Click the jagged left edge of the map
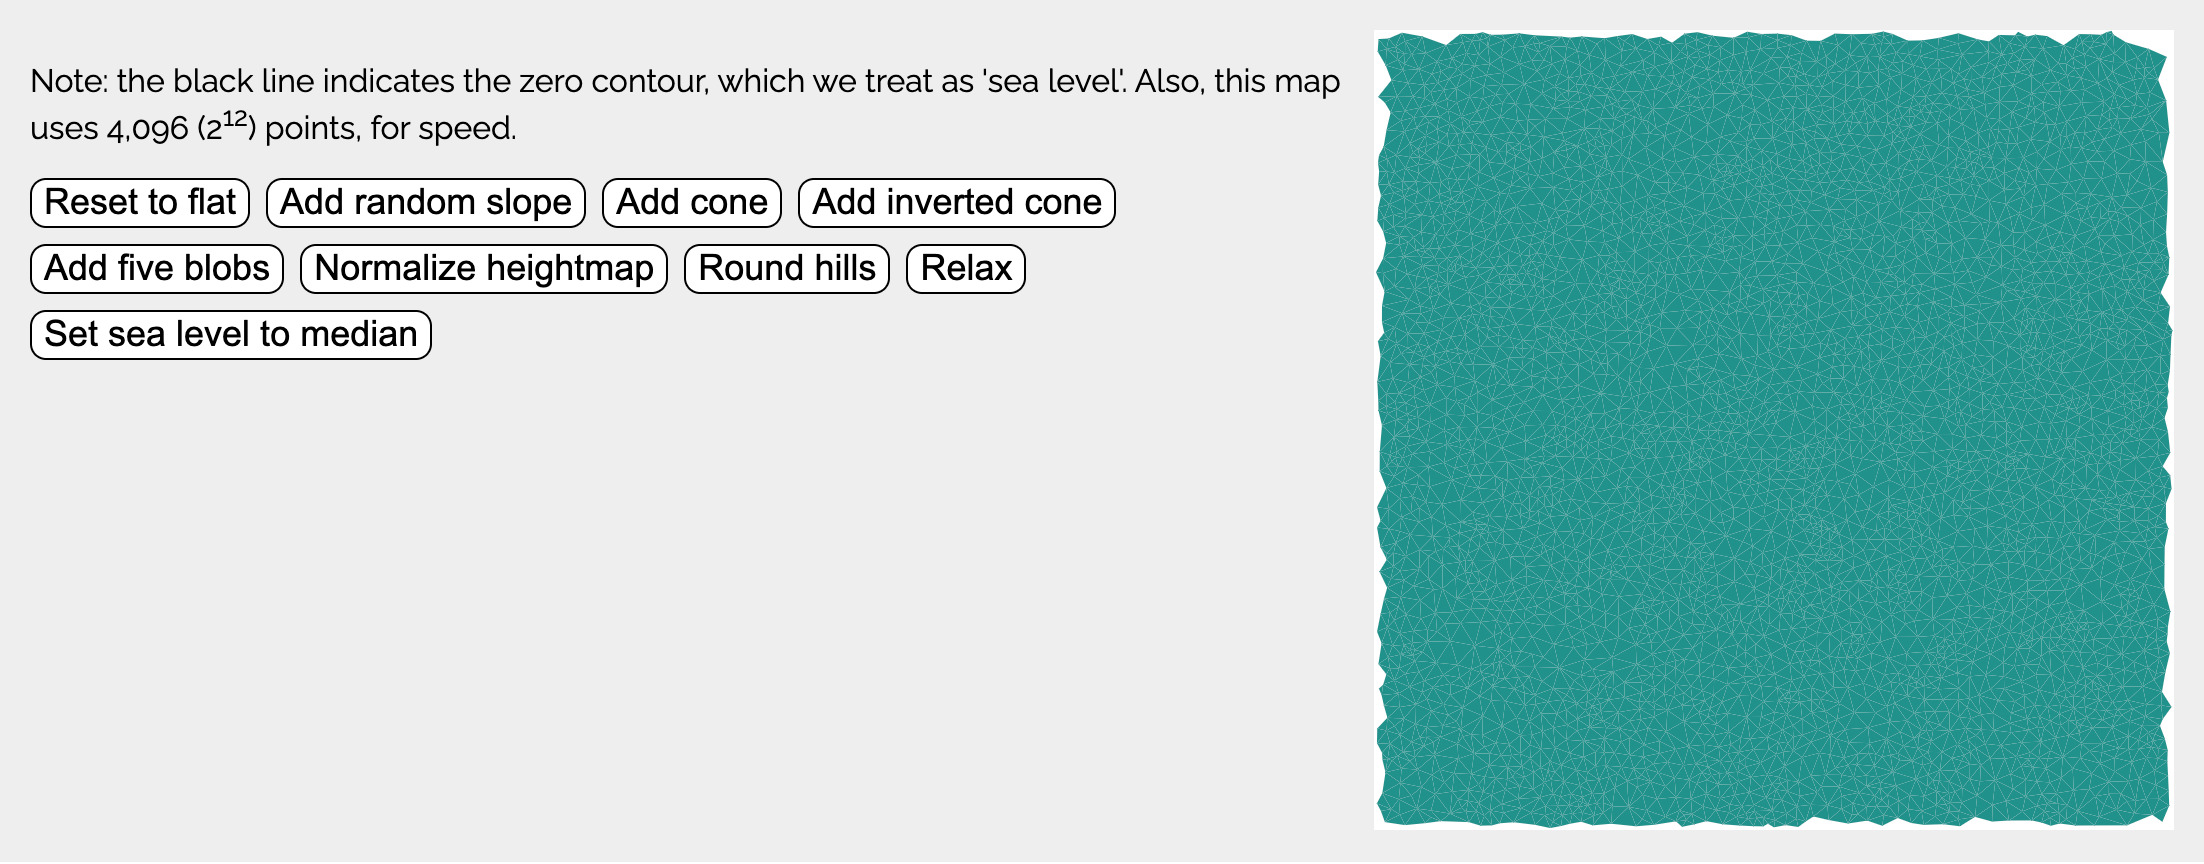Image resolution: width=2204 pixels, height=864 pixels. pyautogui.click(x=1380, y=430)
